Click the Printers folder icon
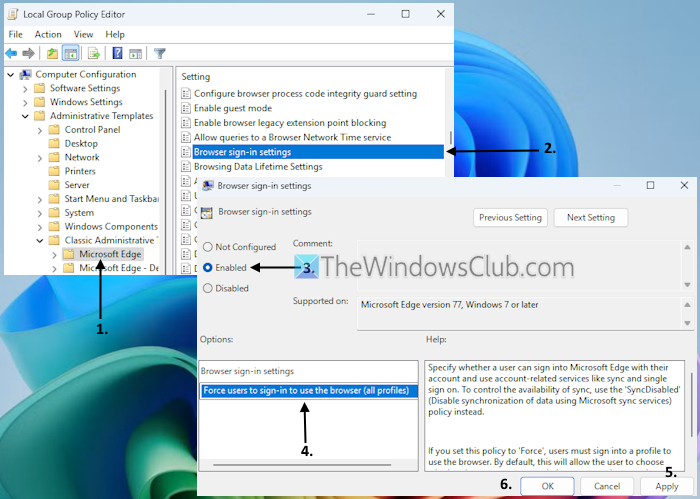Viewport: 700px width, 499px height. point(54,171)
